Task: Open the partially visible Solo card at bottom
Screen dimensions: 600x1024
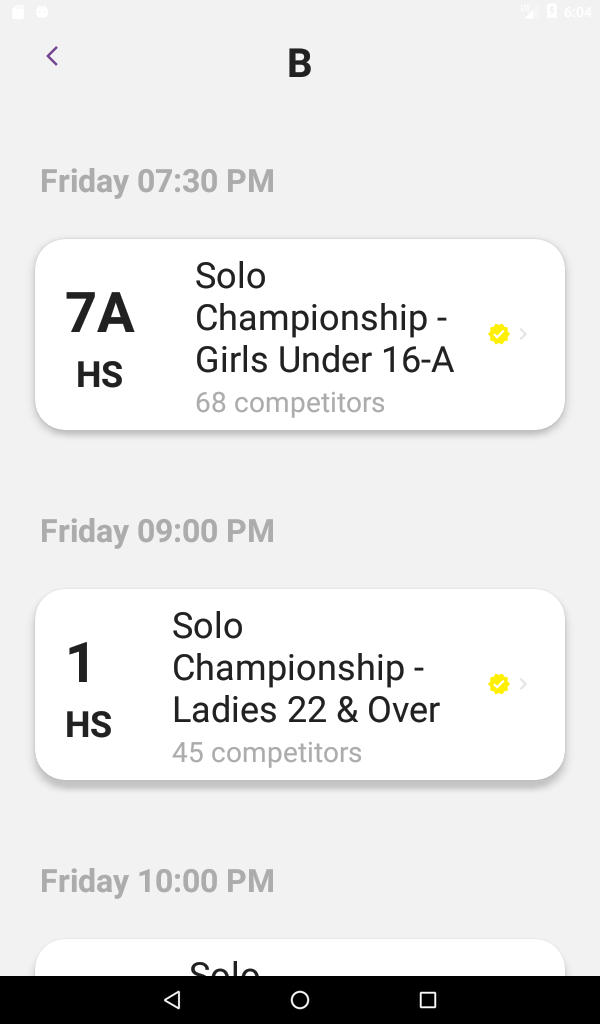Action: (x=300, y=960)
